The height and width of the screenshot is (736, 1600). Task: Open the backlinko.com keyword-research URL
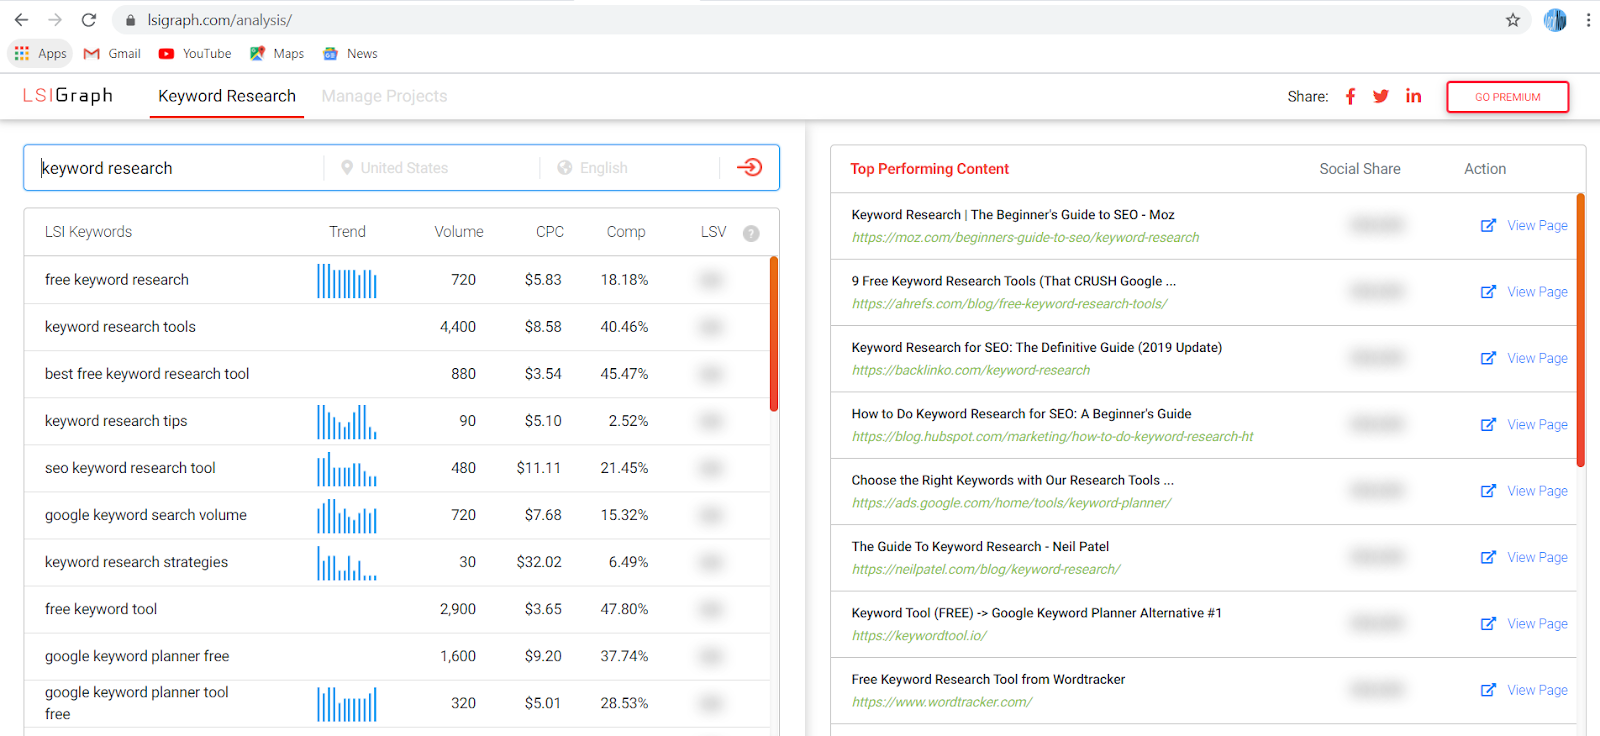[x=970, y=370]
